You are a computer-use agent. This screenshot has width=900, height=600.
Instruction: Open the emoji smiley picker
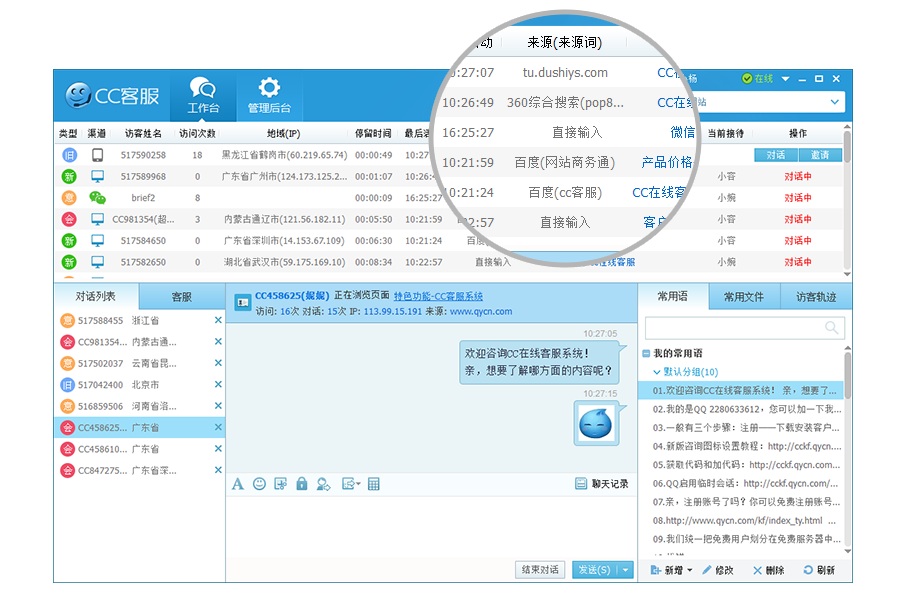tap(259, 484)
